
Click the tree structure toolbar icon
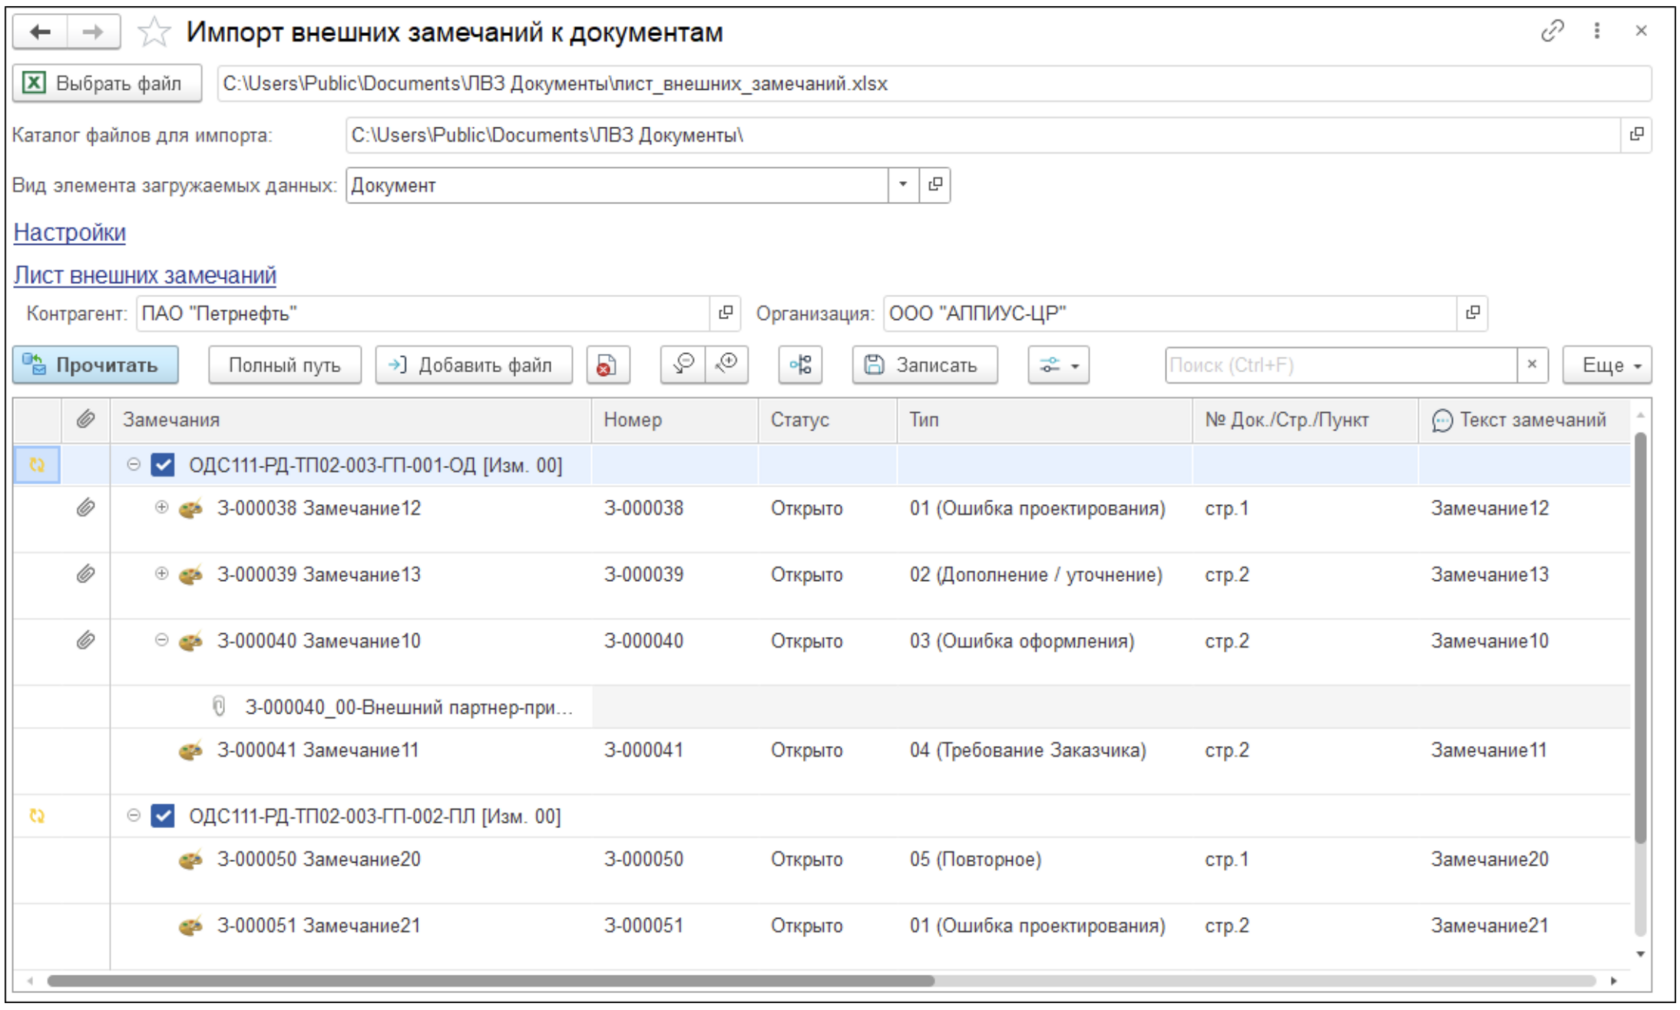[800, 365]
